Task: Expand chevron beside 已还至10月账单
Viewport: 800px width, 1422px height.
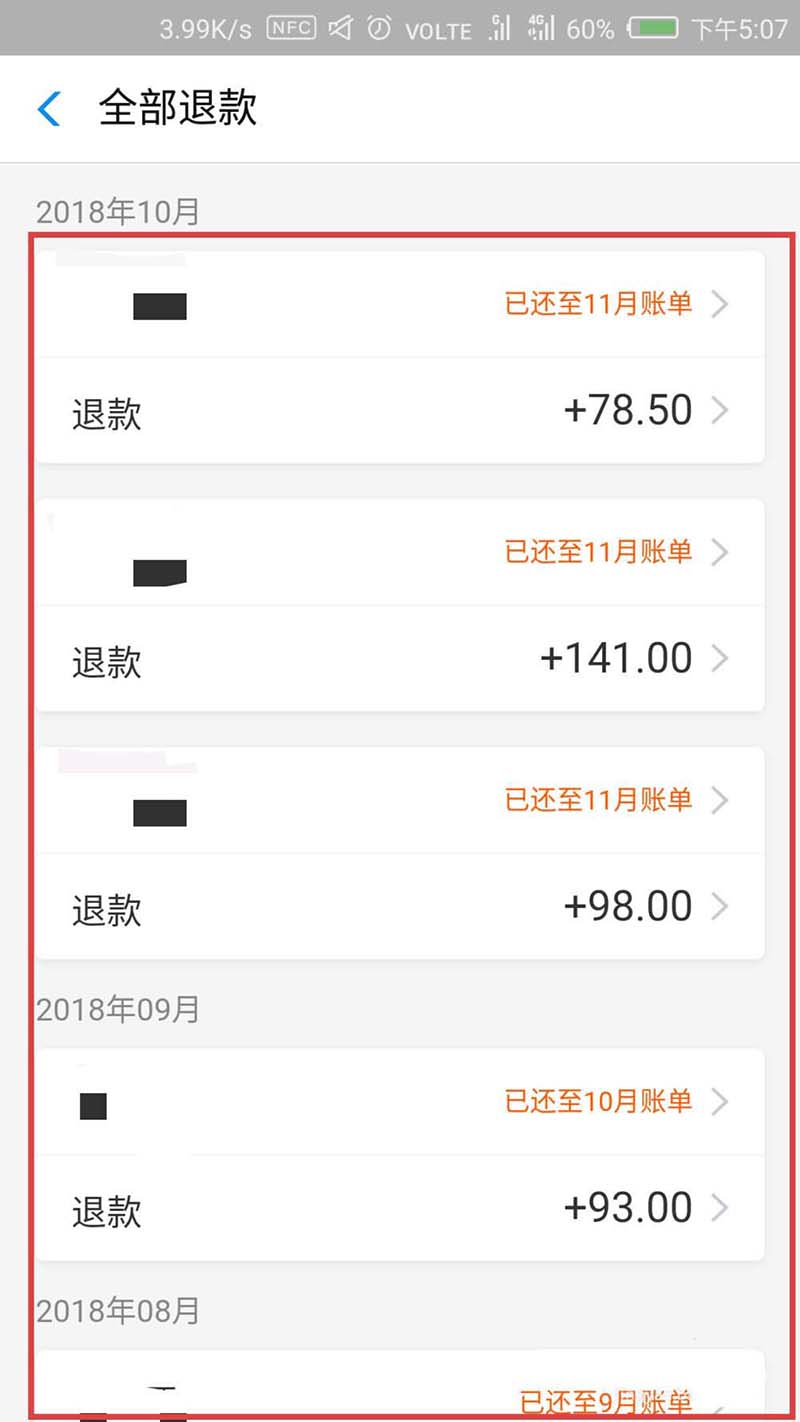Action: click(719, 1102)
